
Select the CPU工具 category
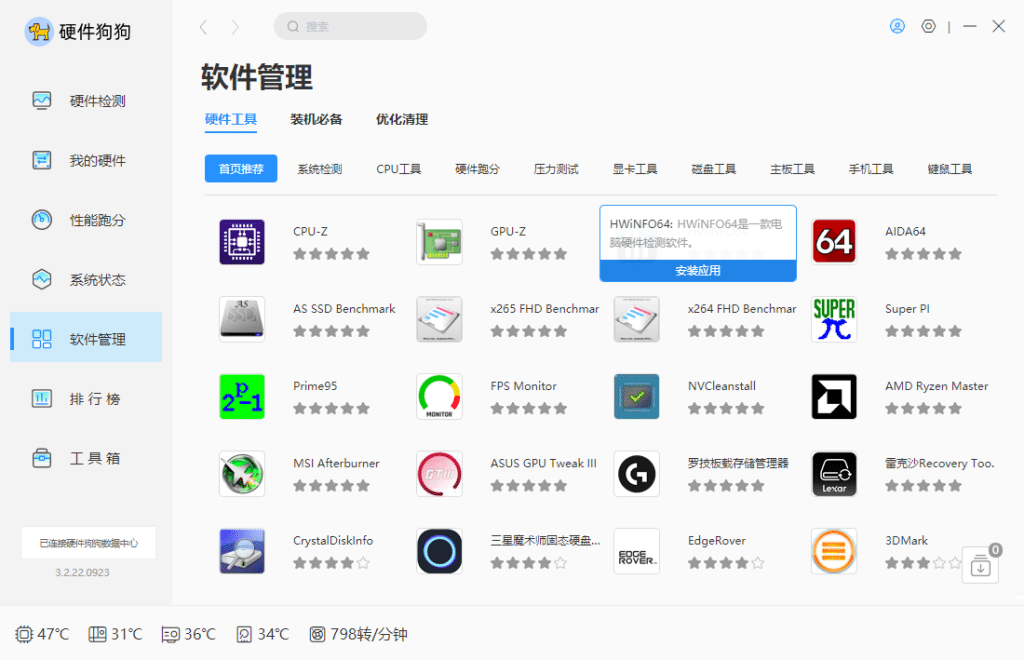[398, 169]
